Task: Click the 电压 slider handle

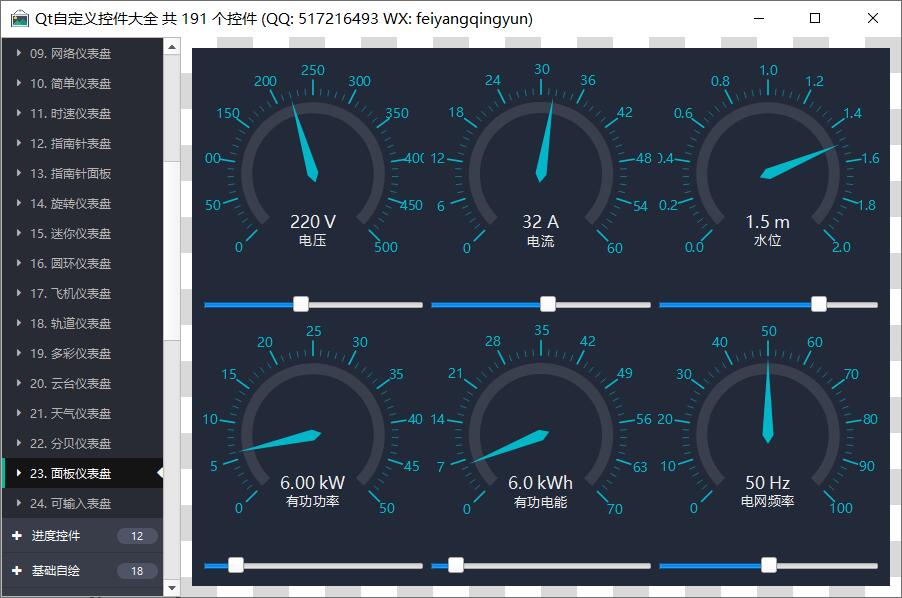Action: 301,304
